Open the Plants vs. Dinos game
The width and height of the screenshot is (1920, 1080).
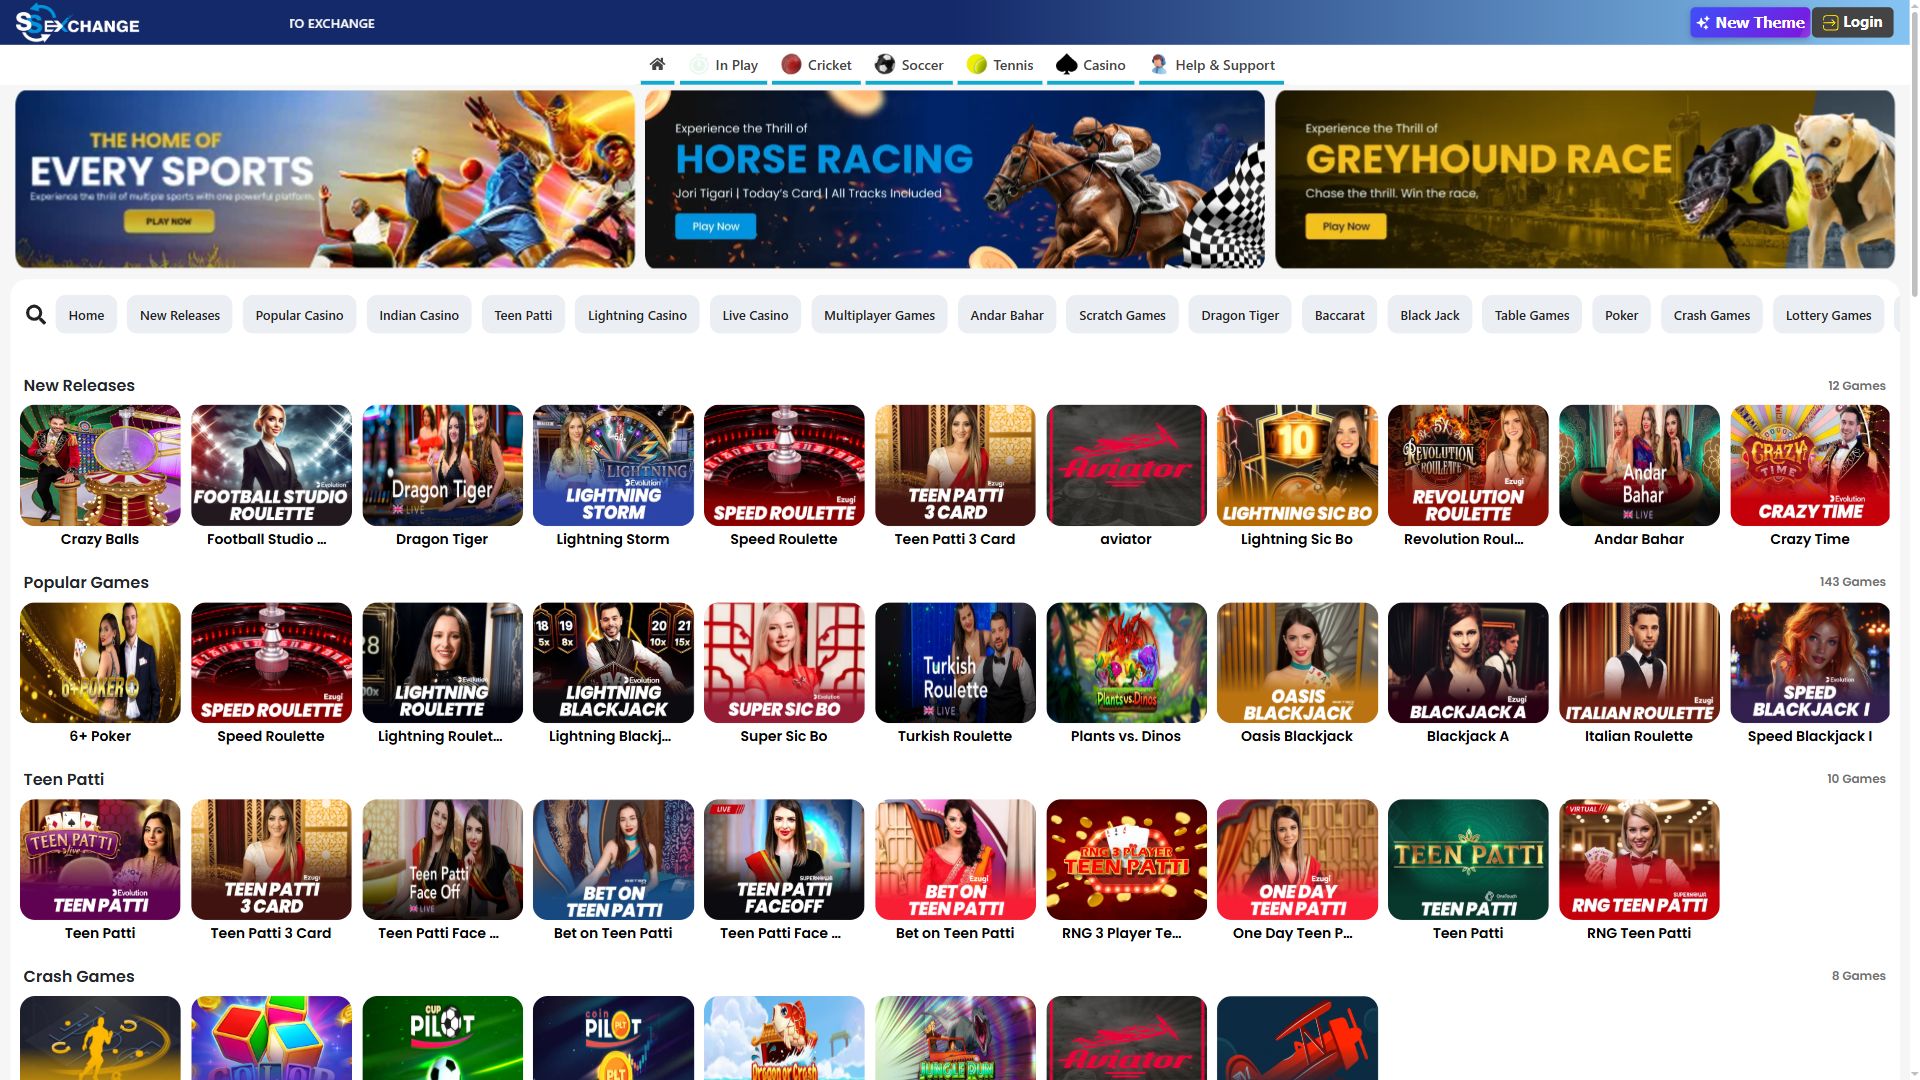click(x=1126, y=662)
